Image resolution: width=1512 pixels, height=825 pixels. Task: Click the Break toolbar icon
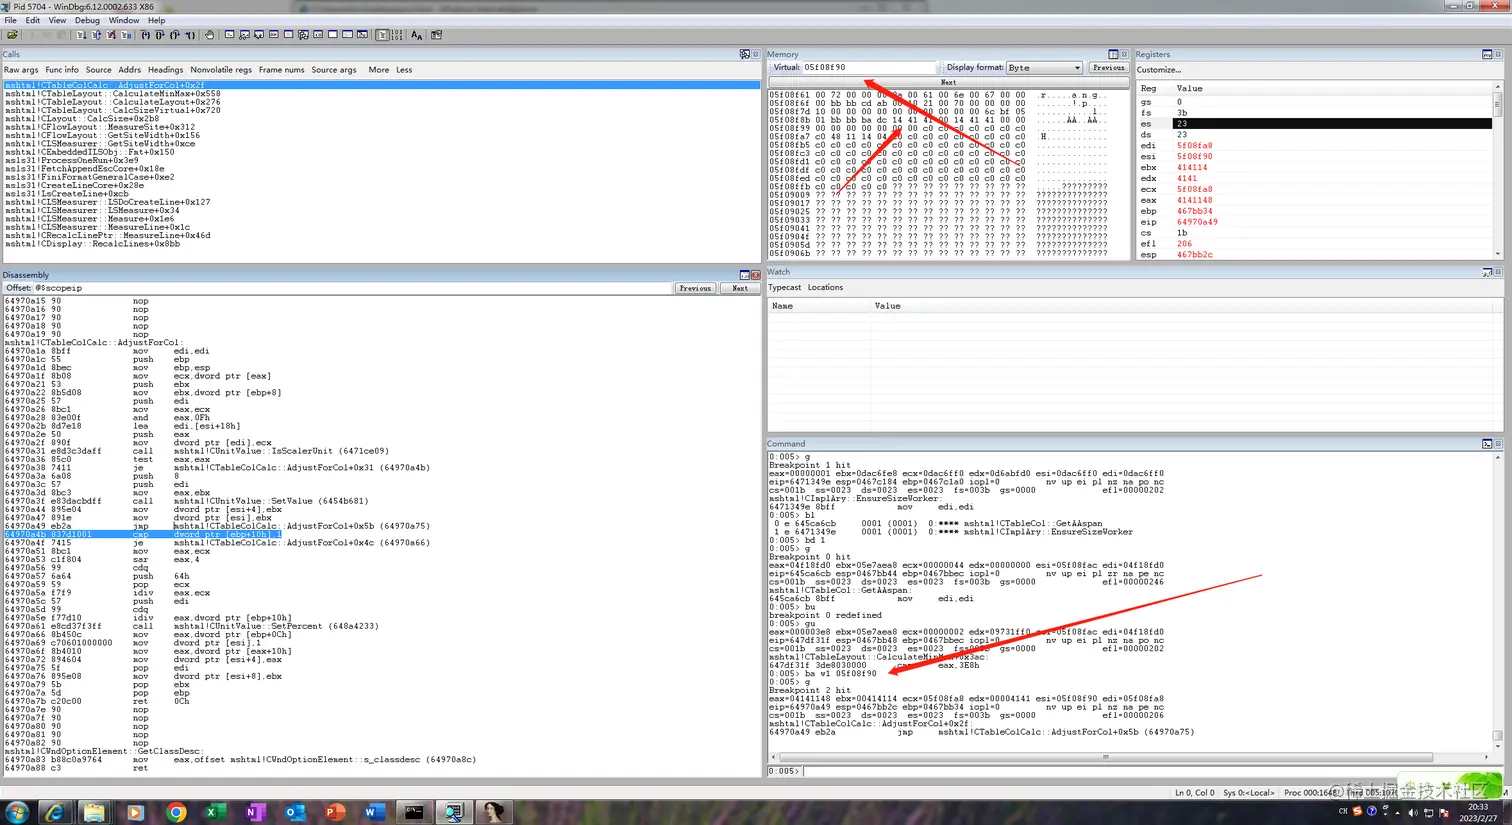coord(126,35)
